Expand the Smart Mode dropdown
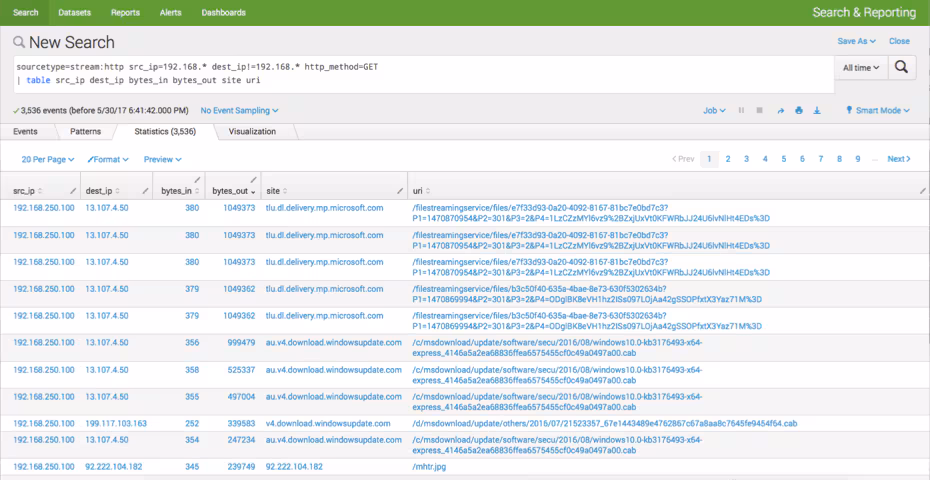 point(878,111)
